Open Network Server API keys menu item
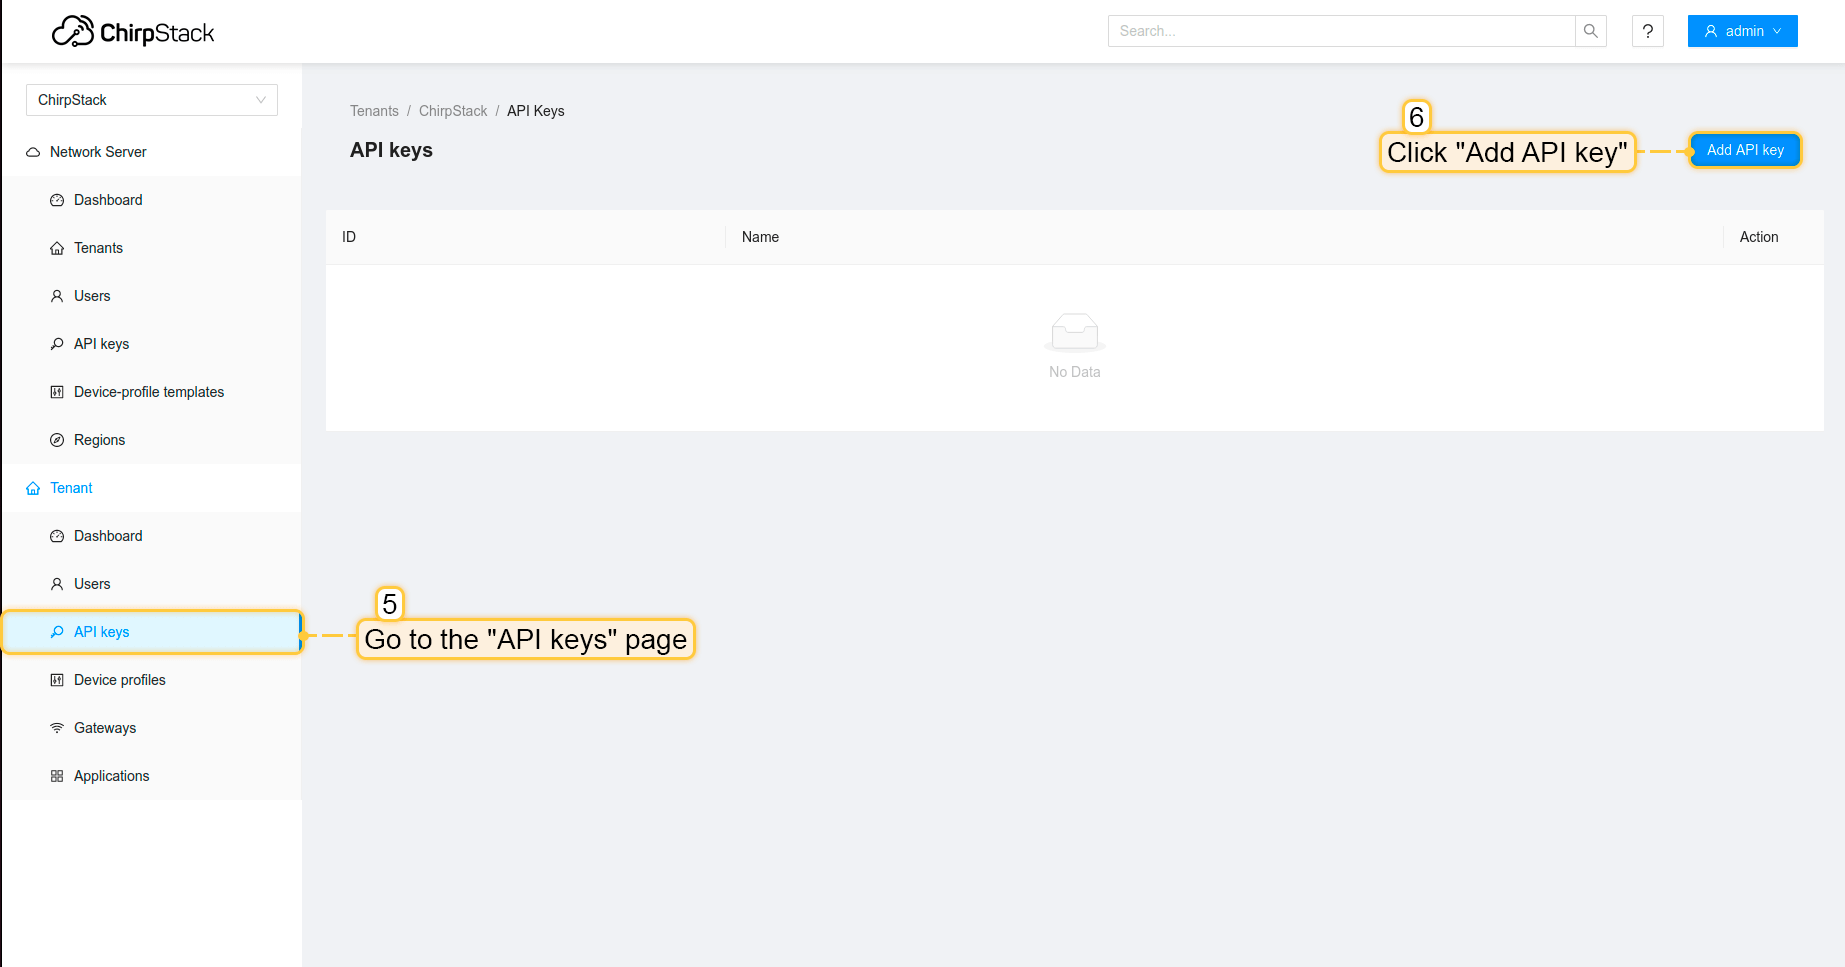 coord(101,344)
